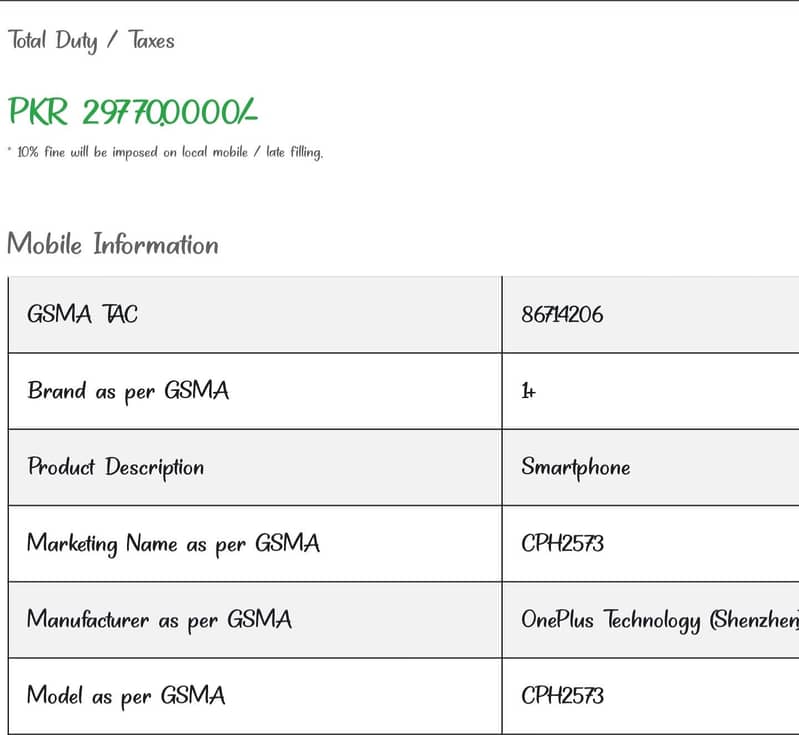799x735 pixels.
Task: Click the 'GSMA TAC' label cell
Action: 255,314
